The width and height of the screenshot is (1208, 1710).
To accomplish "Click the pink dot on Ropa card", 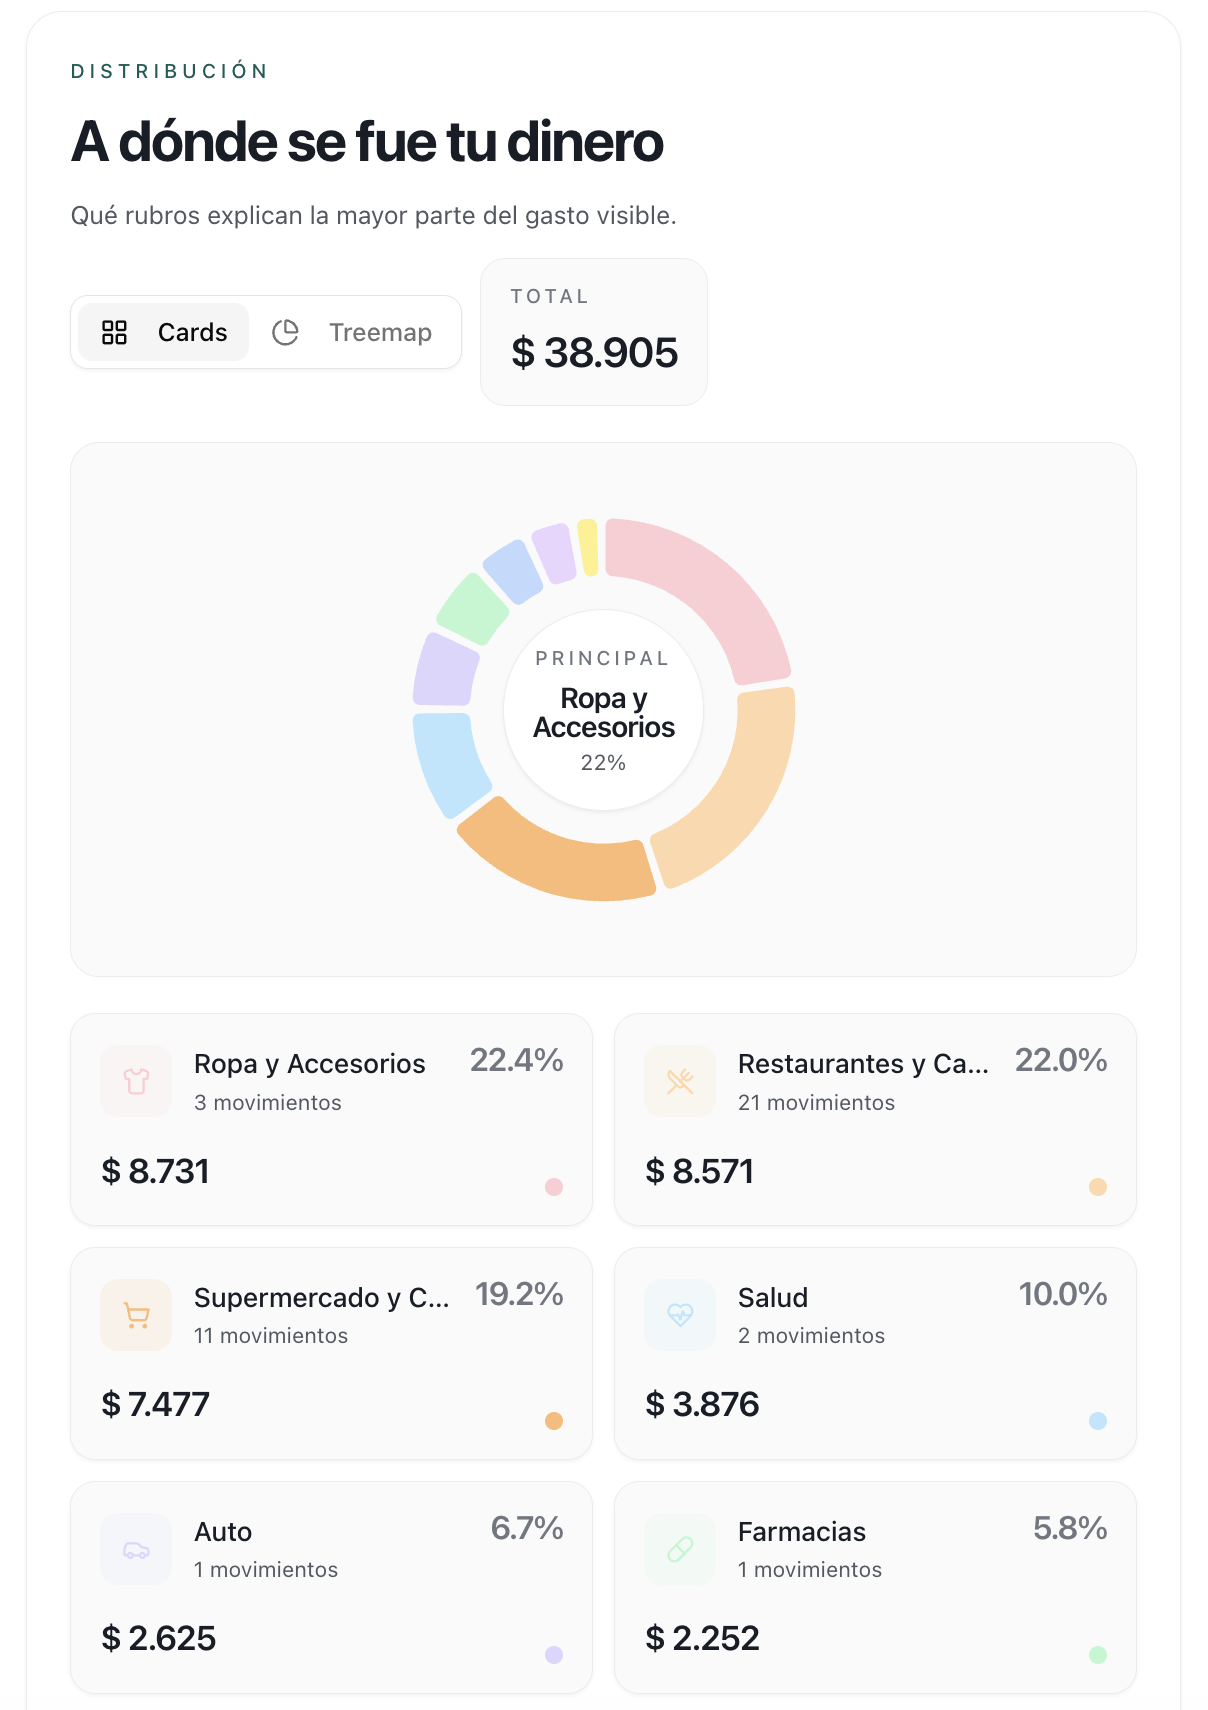I will [x=553, y=1187].
